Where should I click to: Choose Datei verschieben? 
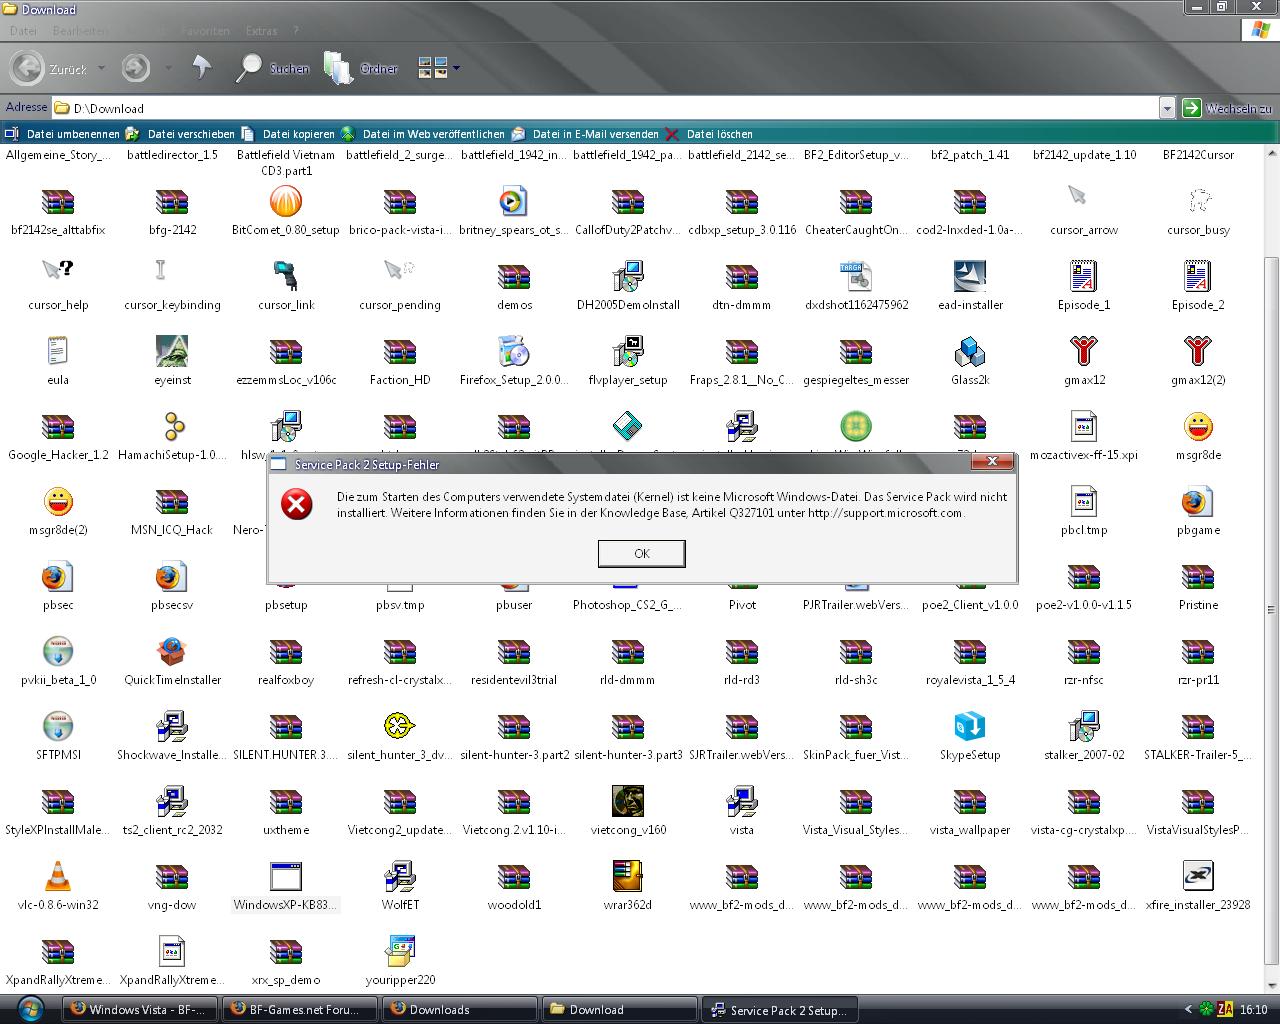[x=180, y=134]
